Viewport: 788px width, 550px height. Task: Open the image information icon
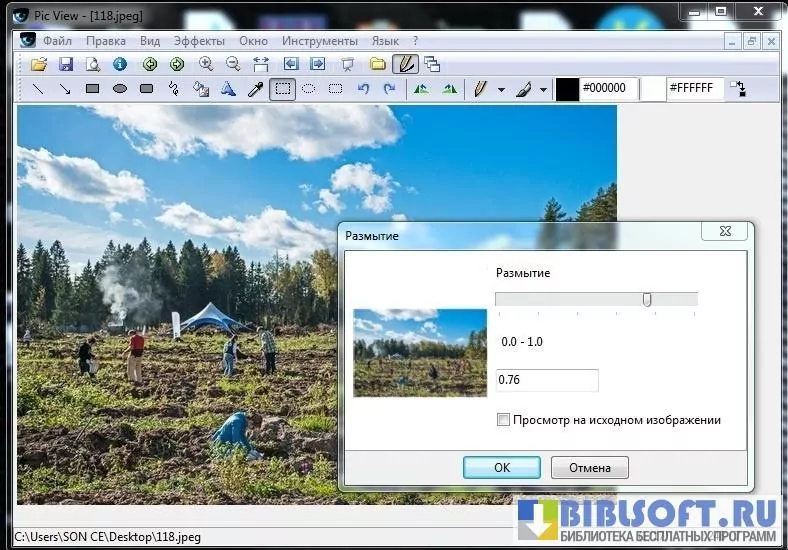click(x=120, y=64)
